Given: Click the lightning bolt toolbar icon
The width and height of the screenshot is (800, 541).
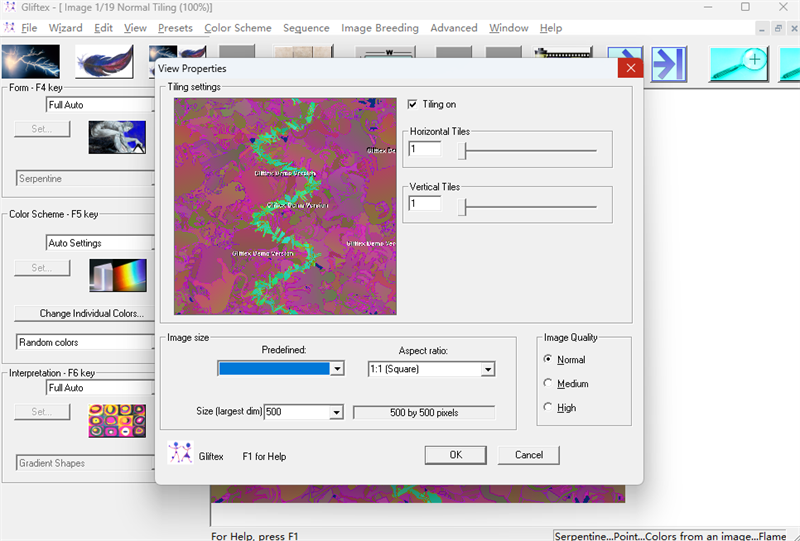Looking at the screenshot, I should pos(31,61).
